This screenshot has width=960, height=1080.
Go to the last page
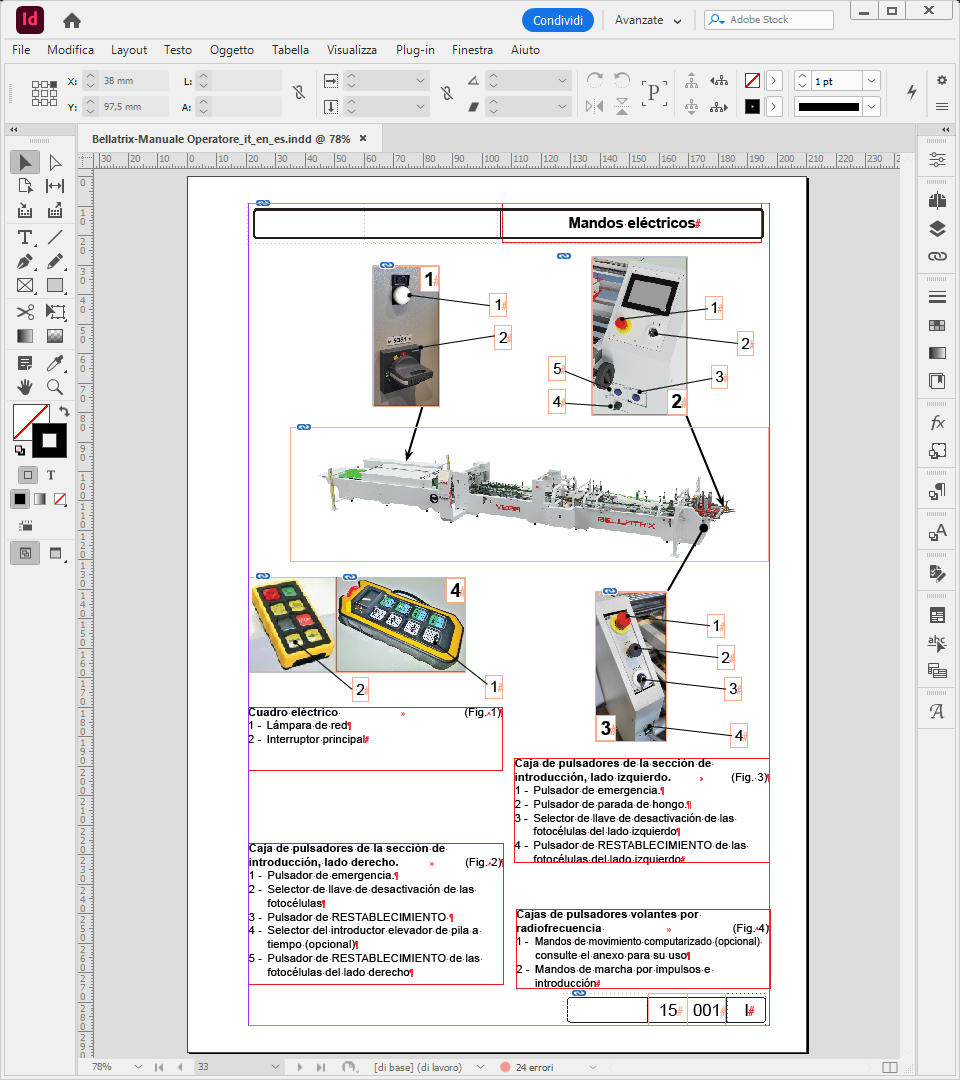point(320,1066)
